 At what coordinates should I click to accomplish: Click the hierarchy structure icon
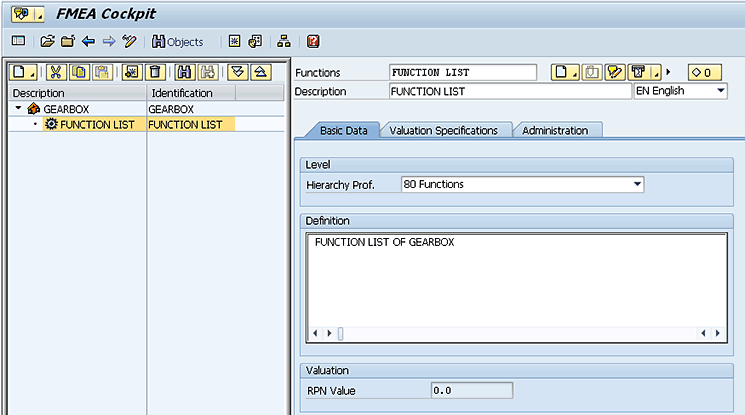point(284,42)
